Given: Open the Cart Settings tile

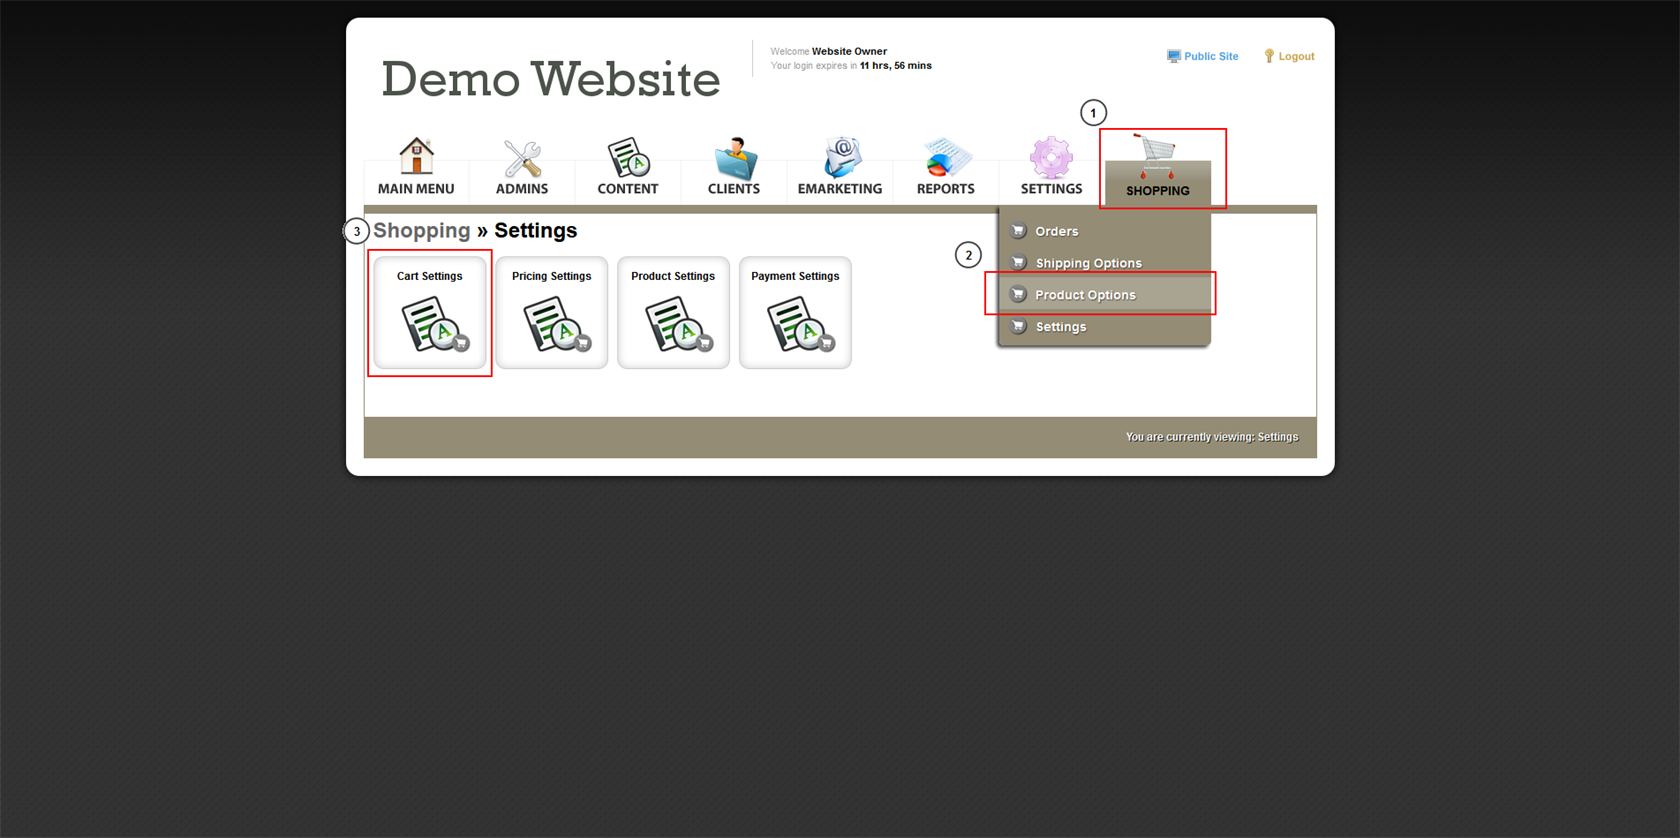Looking at the screenshot, I should [430, 313].
